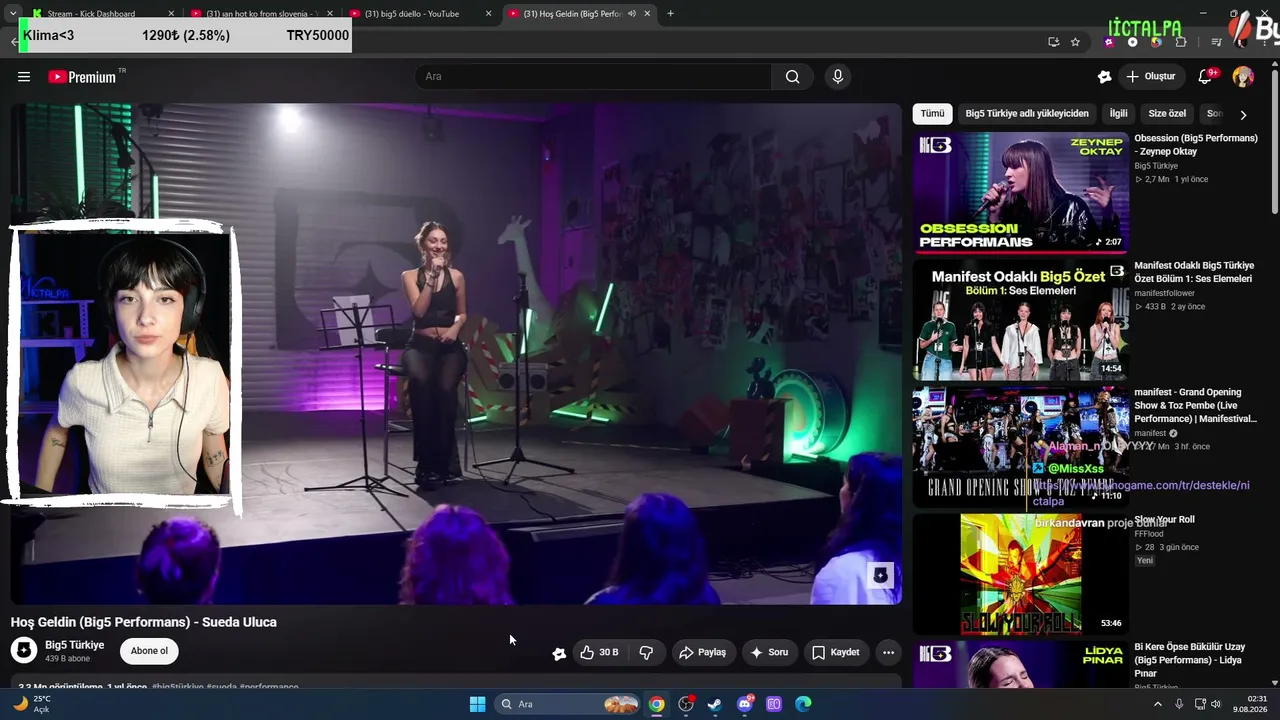This screenshot has height=720, width=1280.
Task: Open Discord from the taskbar
Action: pyautogui.click(x=744, y=704)
